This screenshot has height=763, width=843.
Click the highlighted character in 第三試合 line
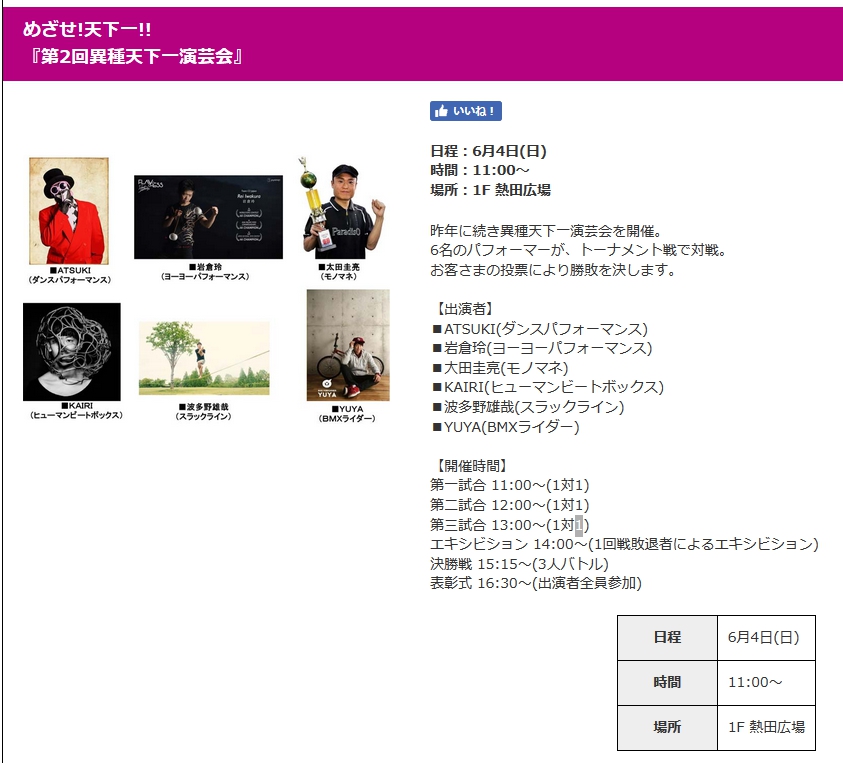579,525
